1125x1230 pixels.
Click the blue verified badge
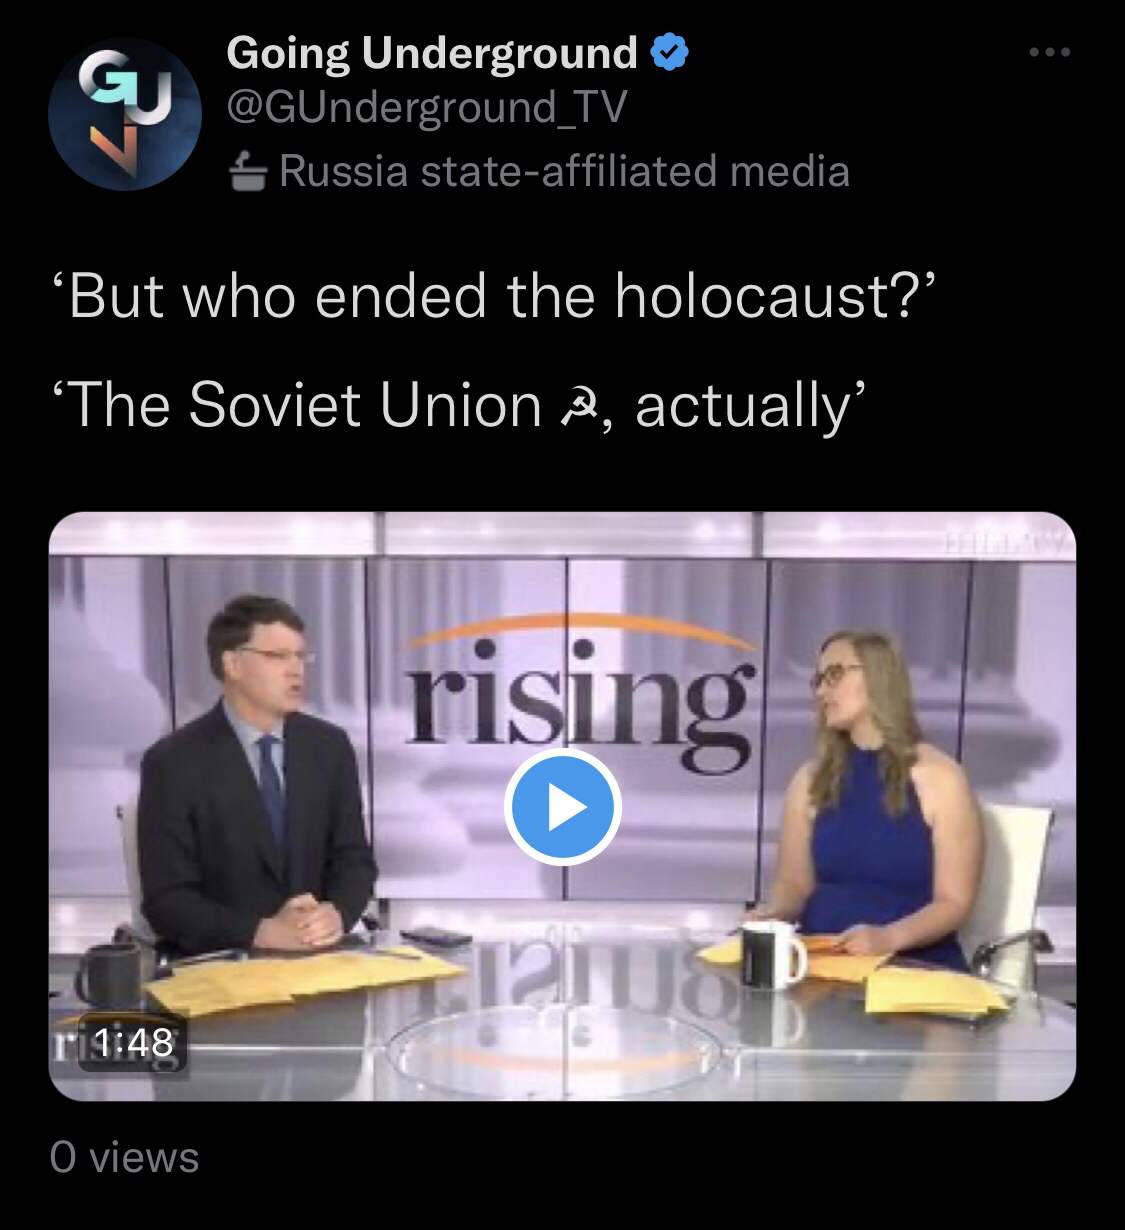(669, 53)
